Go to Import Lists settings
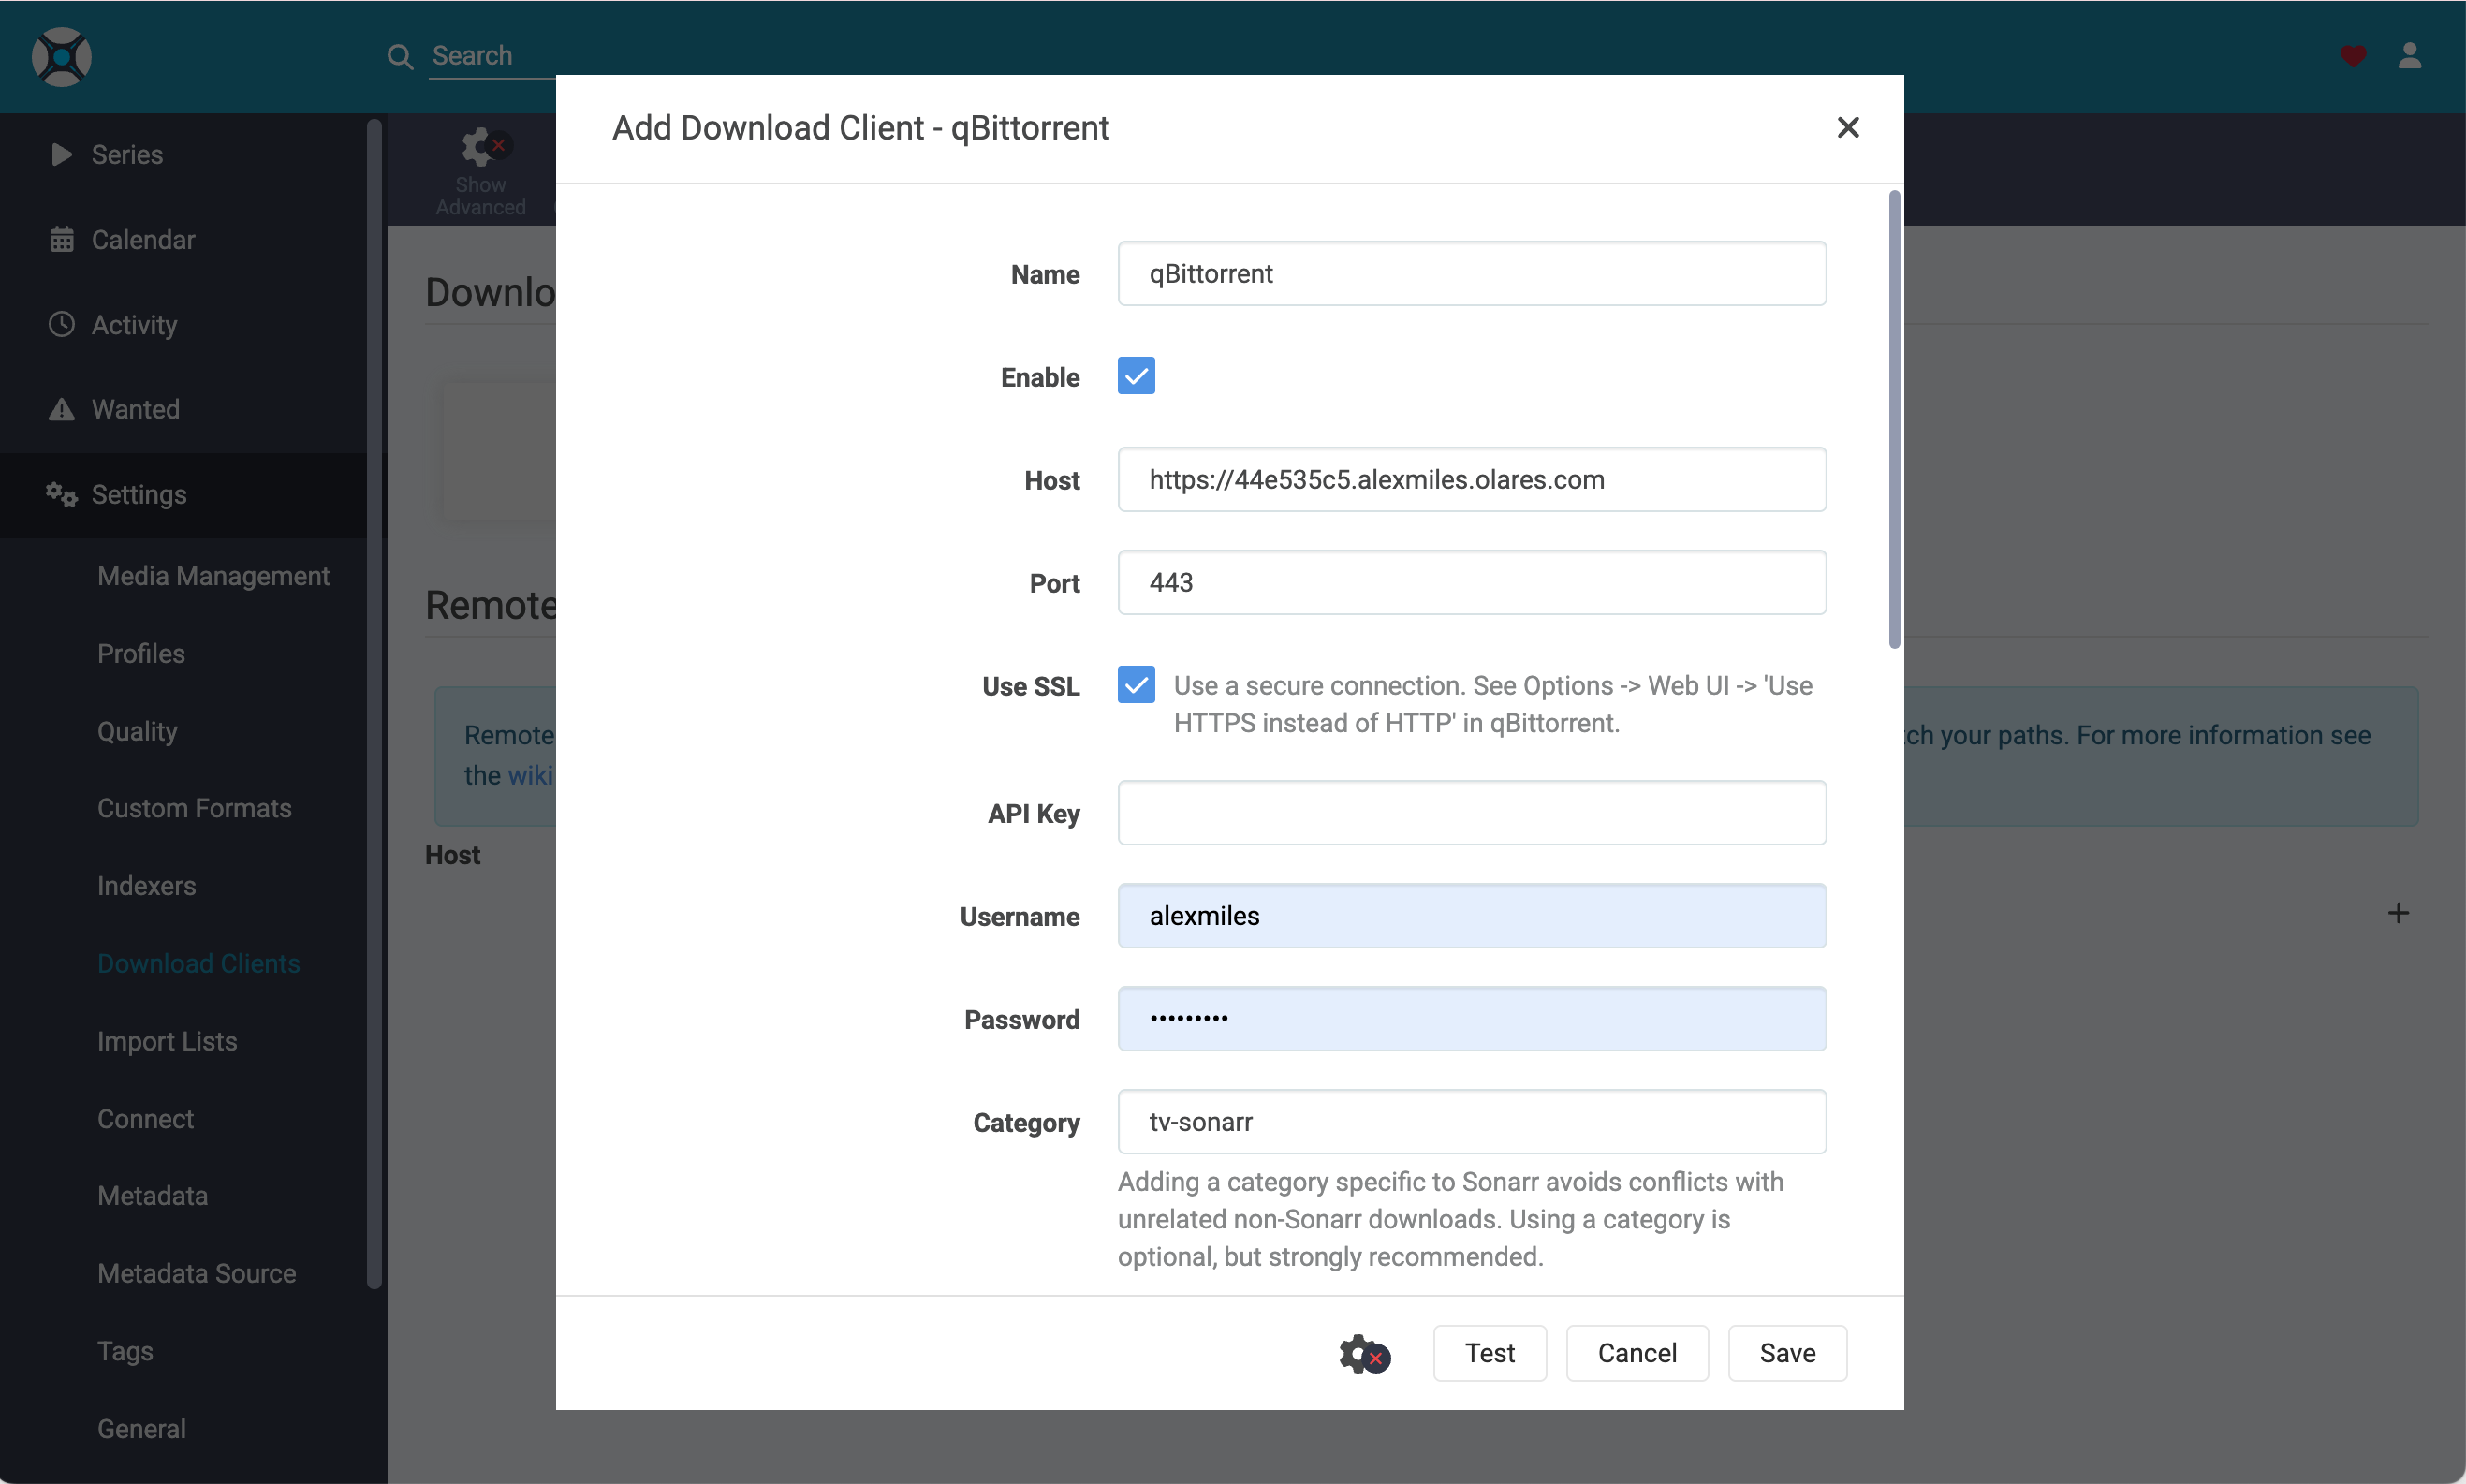2466x1484 pixels. (167, 1041)
